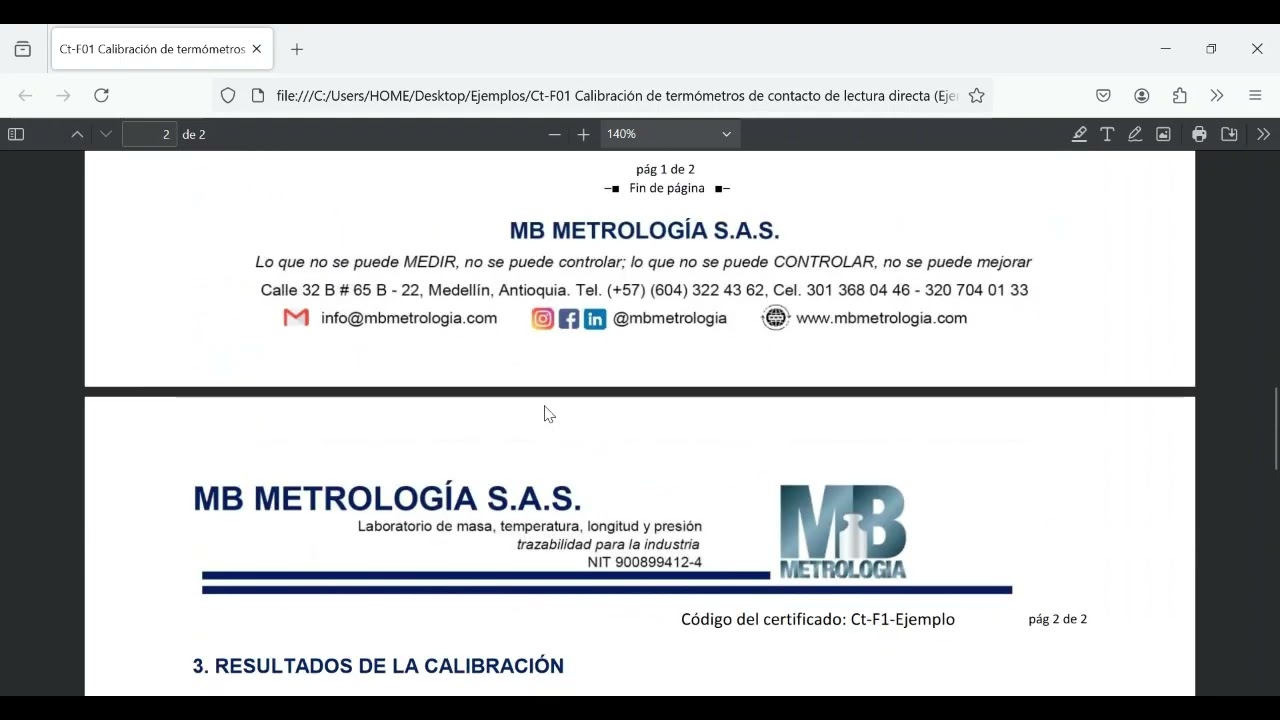Click the www.mbmetrologia.com website link
The width and height of the screenshot is (1280, 720).
tap(881, 318)
